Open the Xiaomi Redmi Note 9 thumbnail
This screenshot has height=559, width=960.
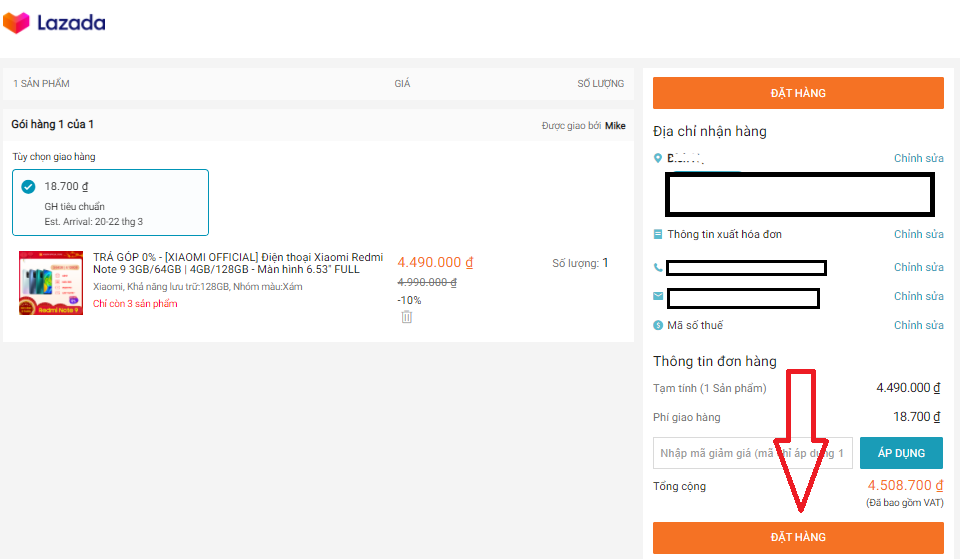coord(51,282)
